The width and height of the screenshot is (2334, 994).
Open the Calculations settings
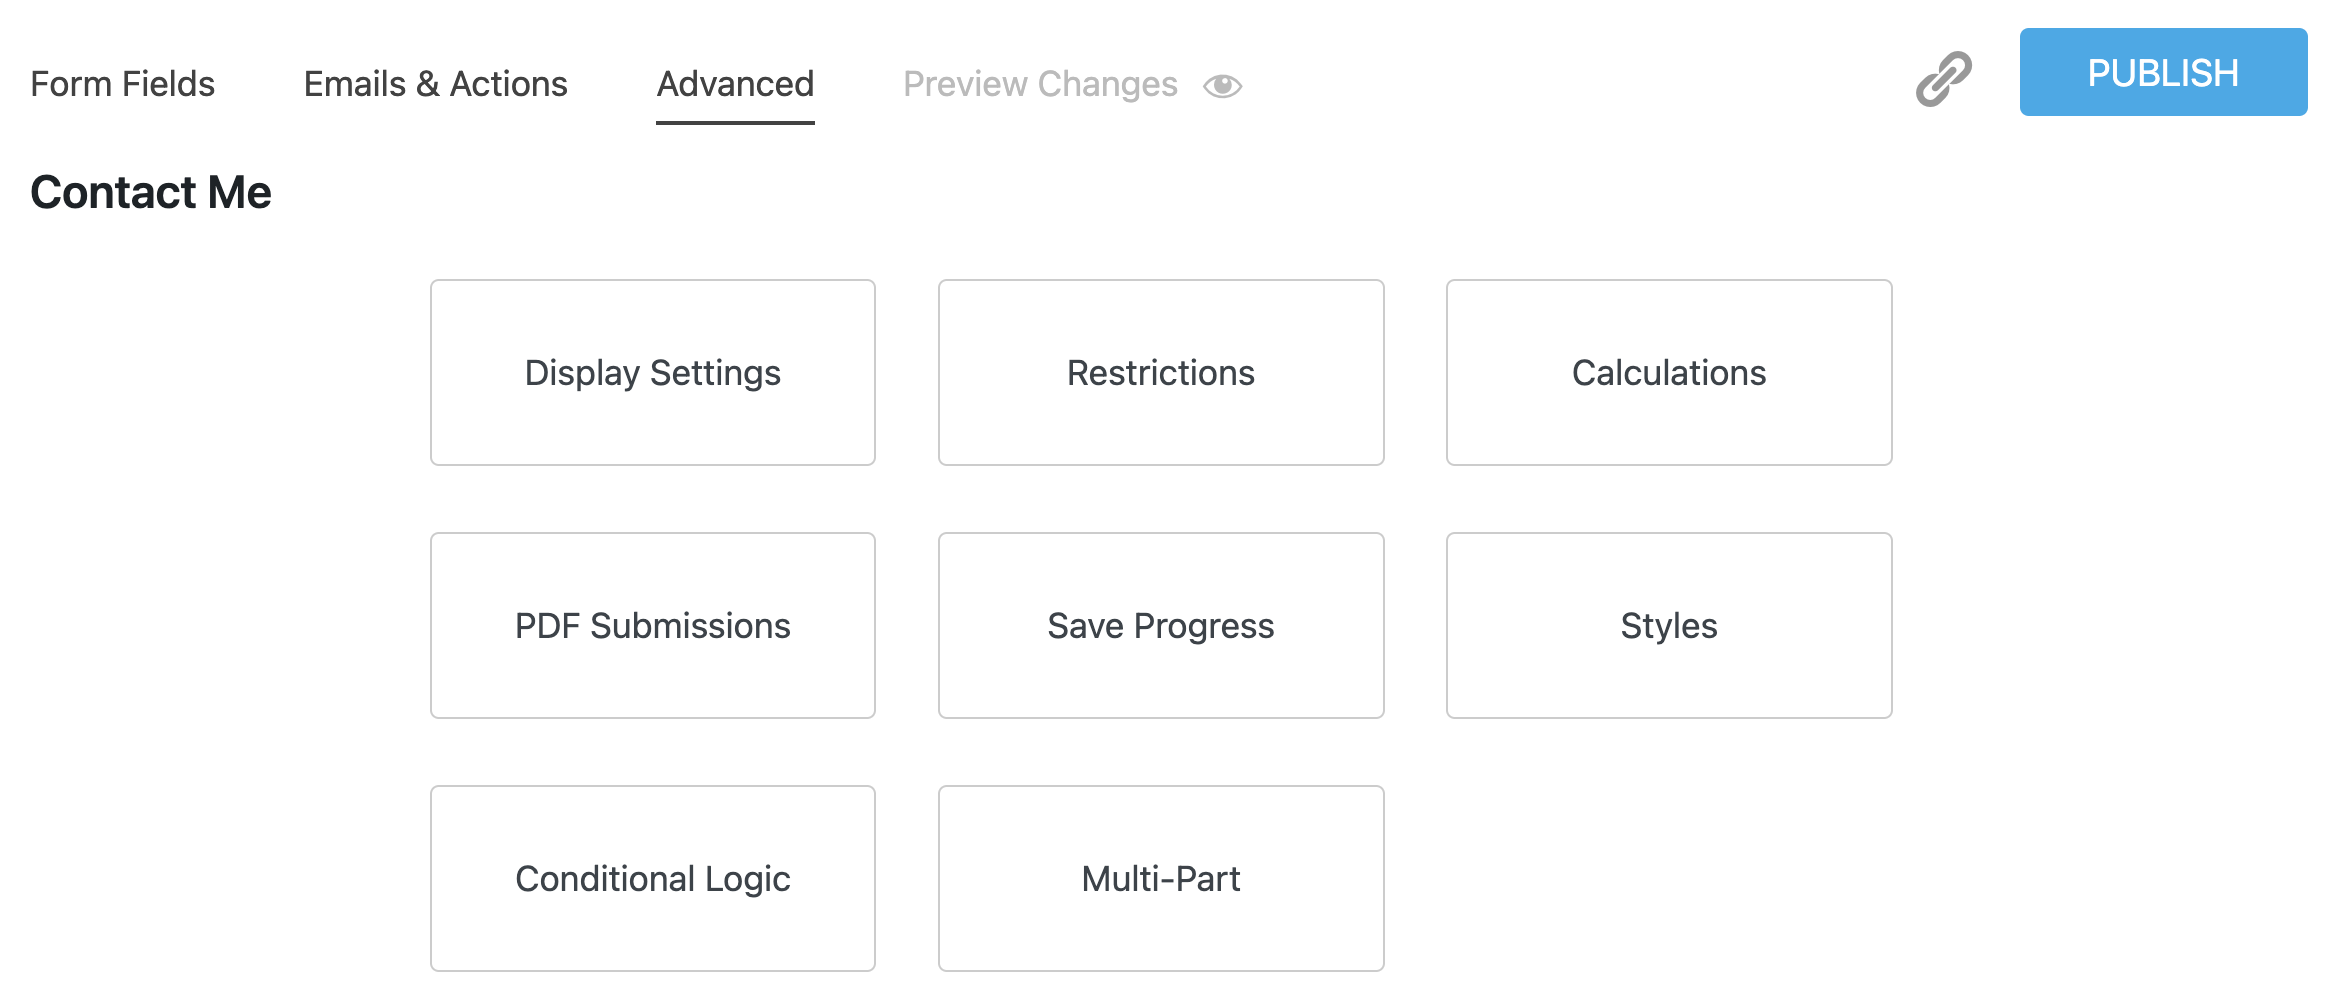pos(1668,372)
